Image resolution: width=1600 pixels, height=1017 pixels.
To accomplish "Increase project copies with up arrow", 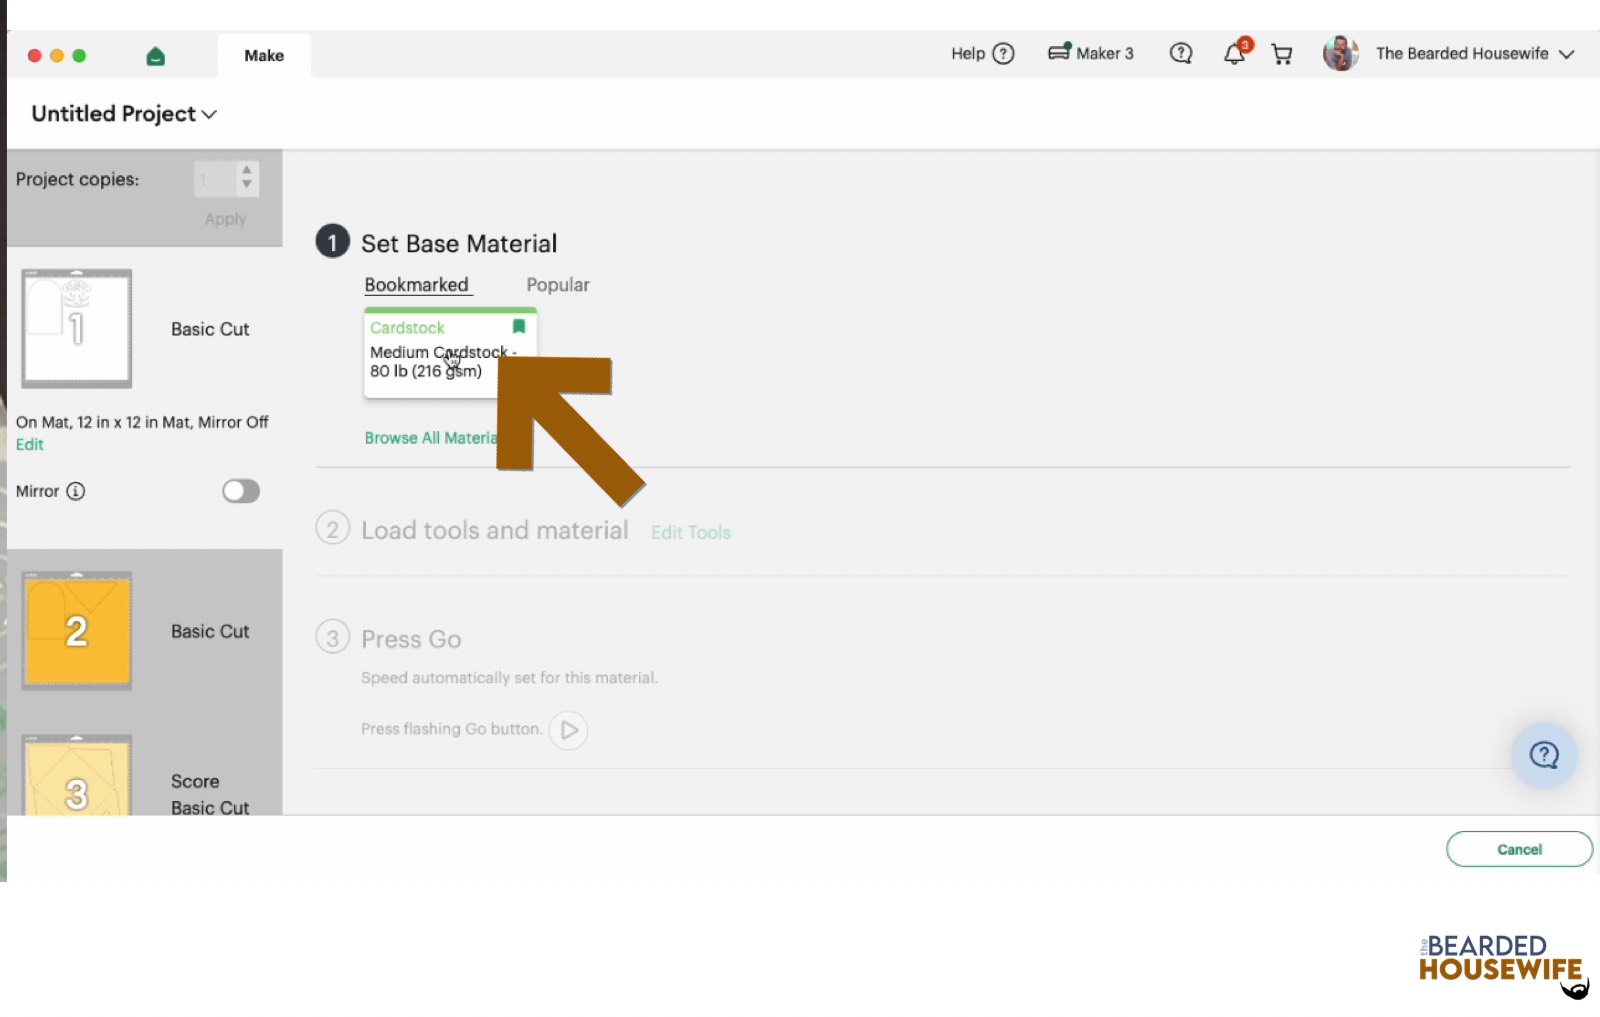I will 247,171.
